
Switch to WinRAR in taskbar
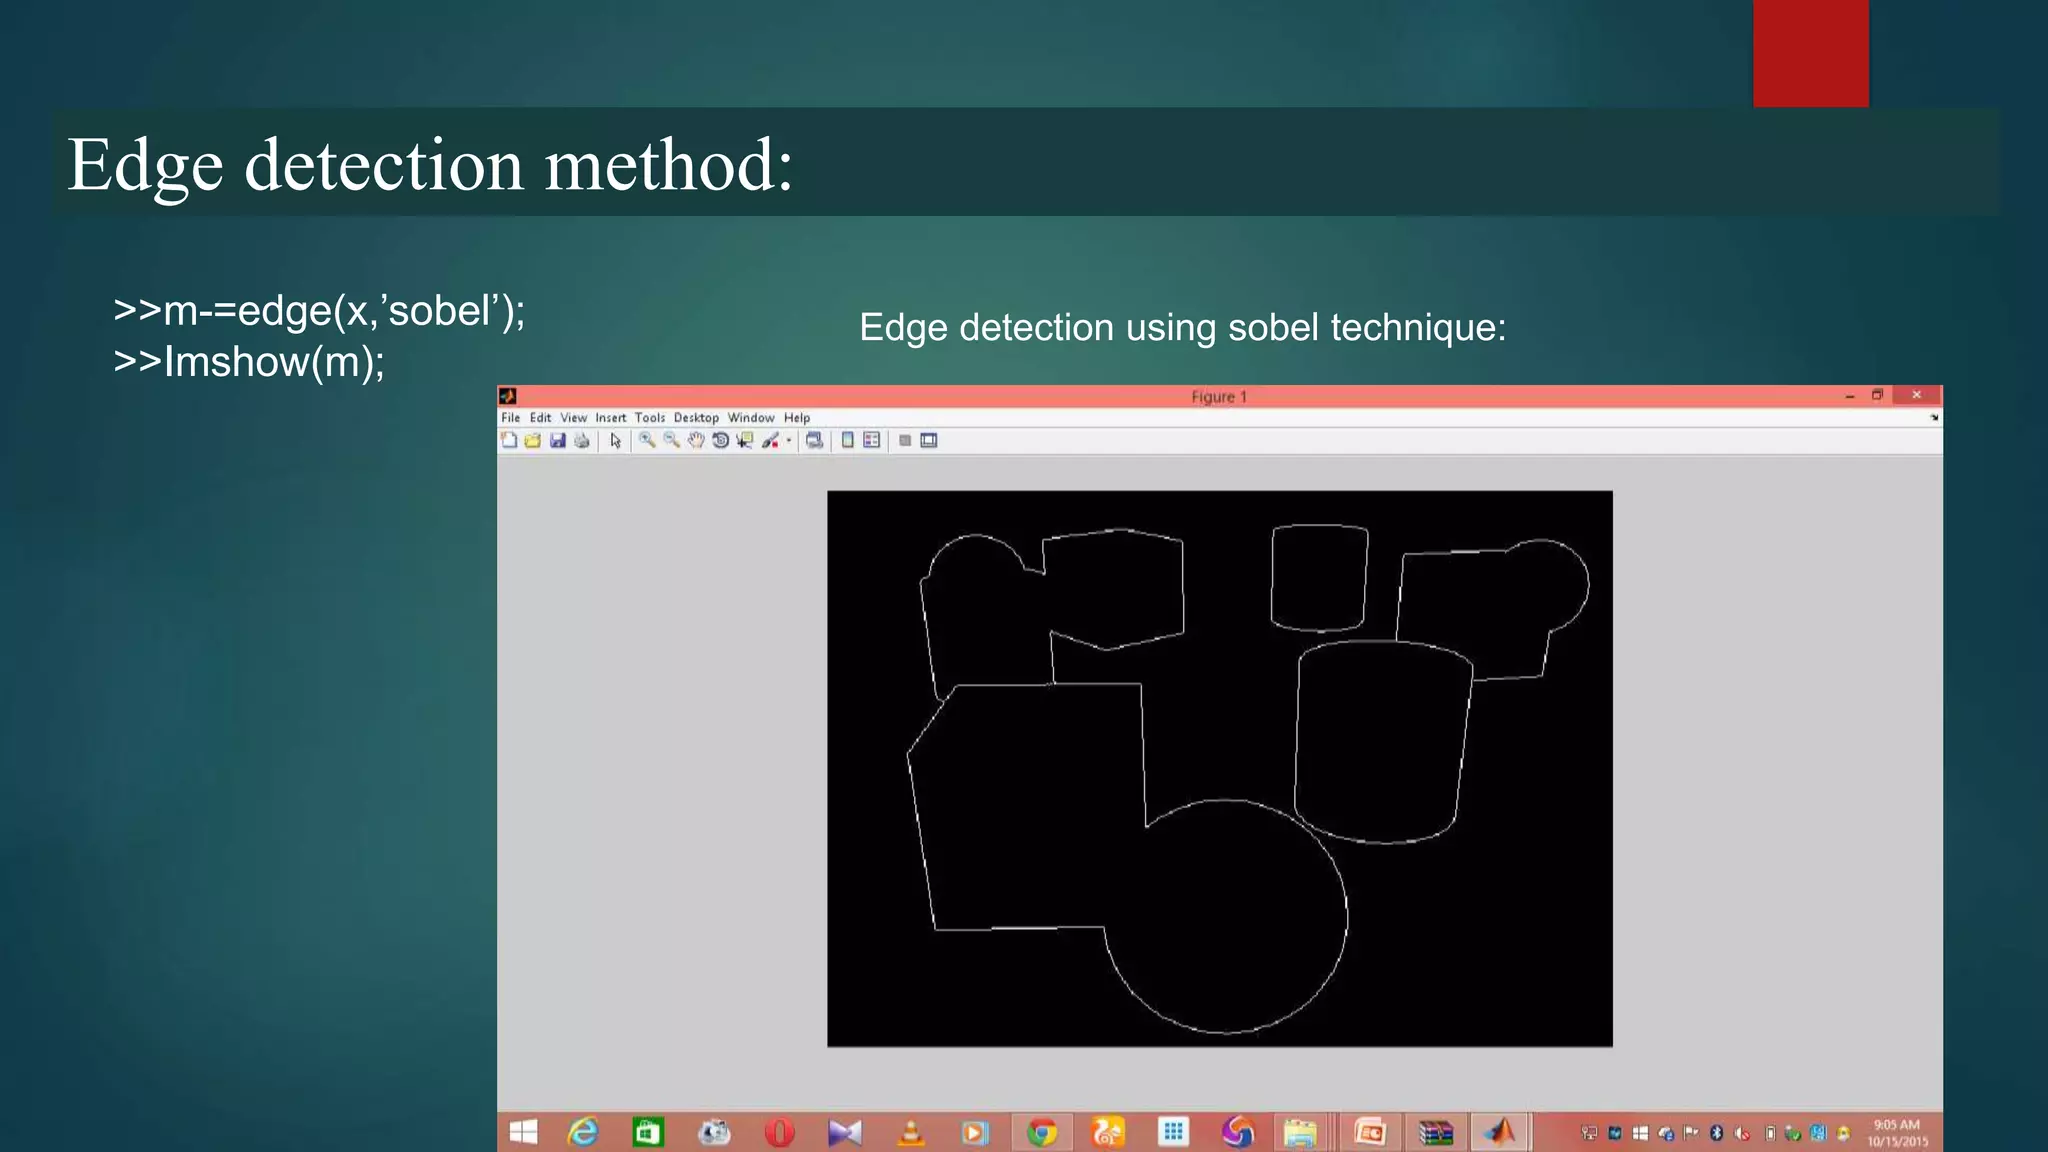tap(1435, 1132)
